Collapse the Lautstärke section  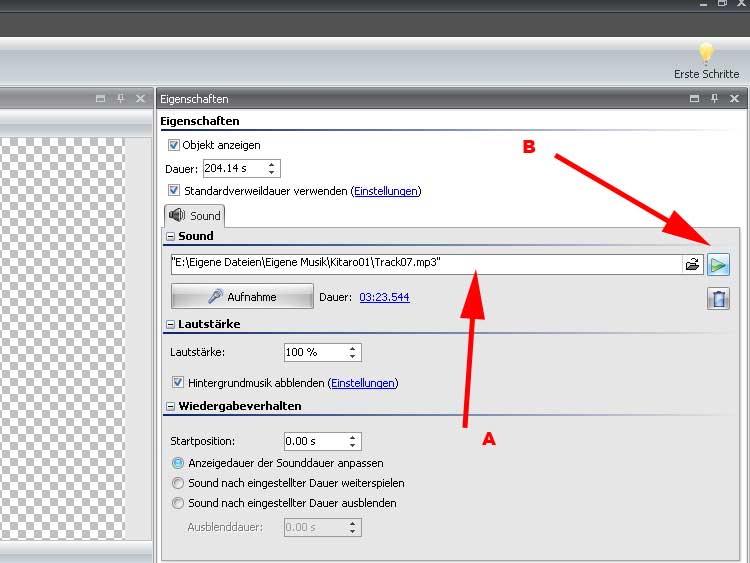point(170,325)
